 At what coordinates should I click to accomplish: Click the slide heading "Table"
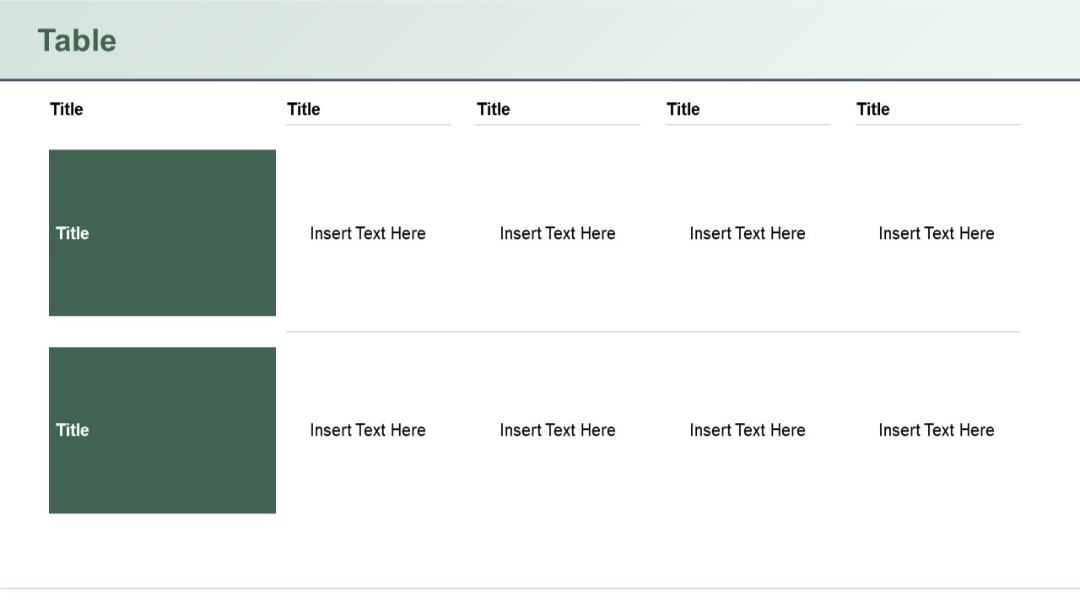76,41
